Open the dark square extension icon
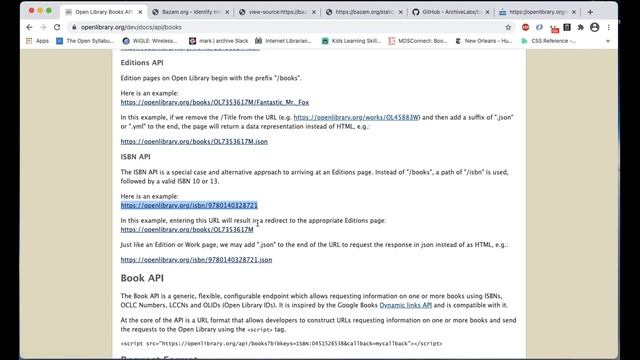The height and width of the screenshot is (360, 640). click(x=567, y=27)
